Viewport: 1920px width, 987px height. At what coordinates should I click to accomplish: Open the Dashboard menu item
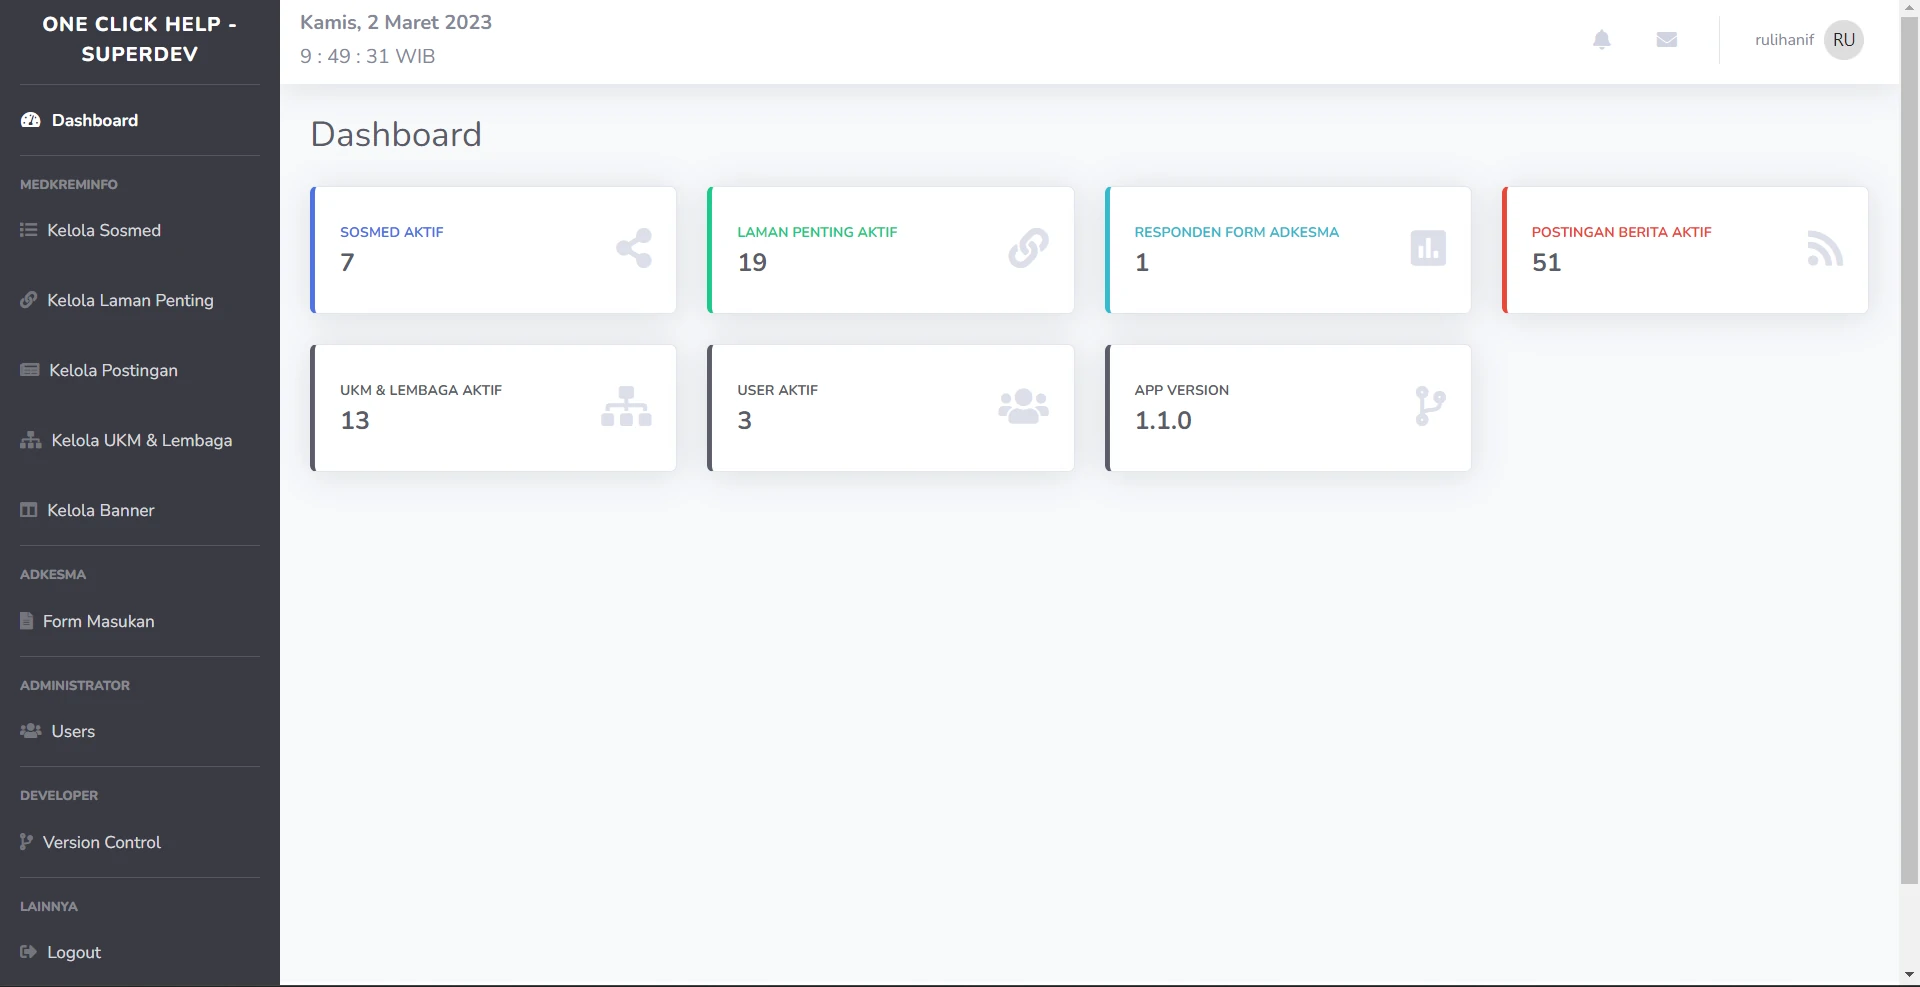[x=94, y=120]
